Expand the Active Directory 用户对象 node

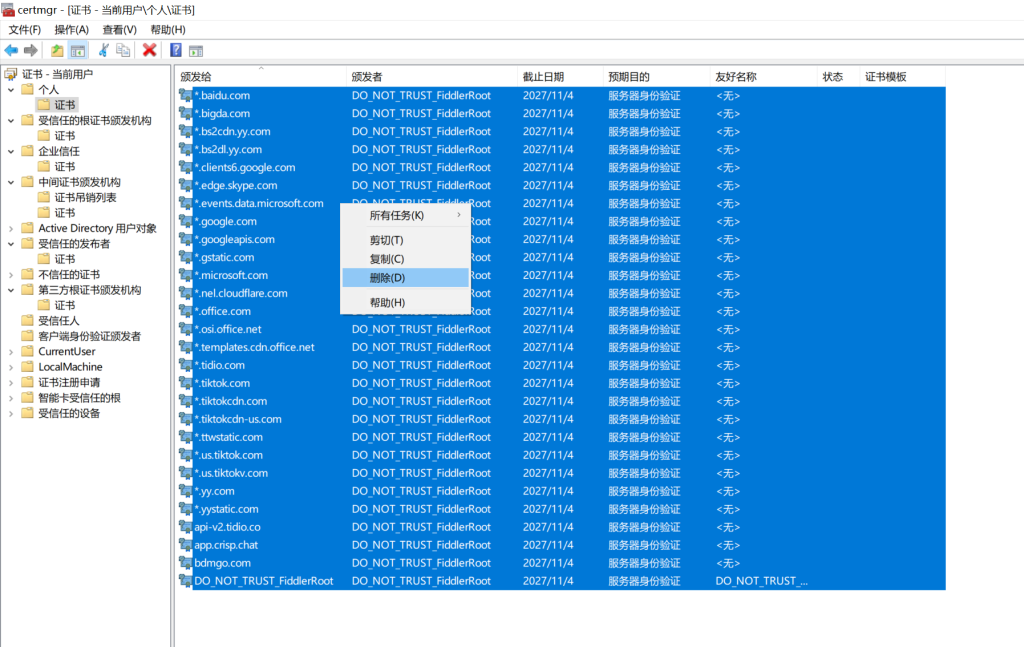click(11, 229)
